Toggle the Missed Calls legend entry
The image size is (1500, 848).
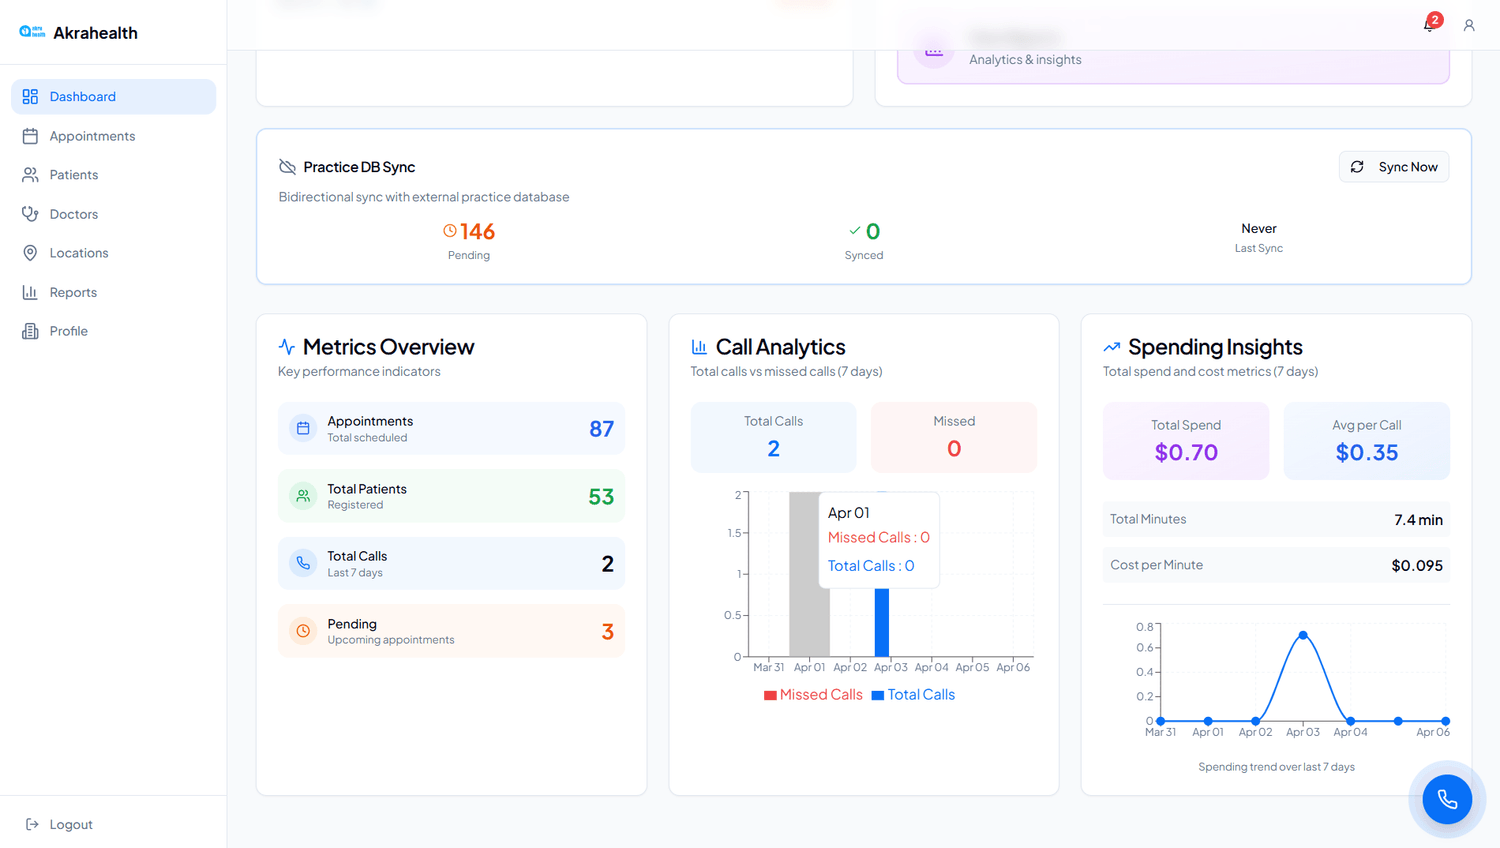[813, 695]
